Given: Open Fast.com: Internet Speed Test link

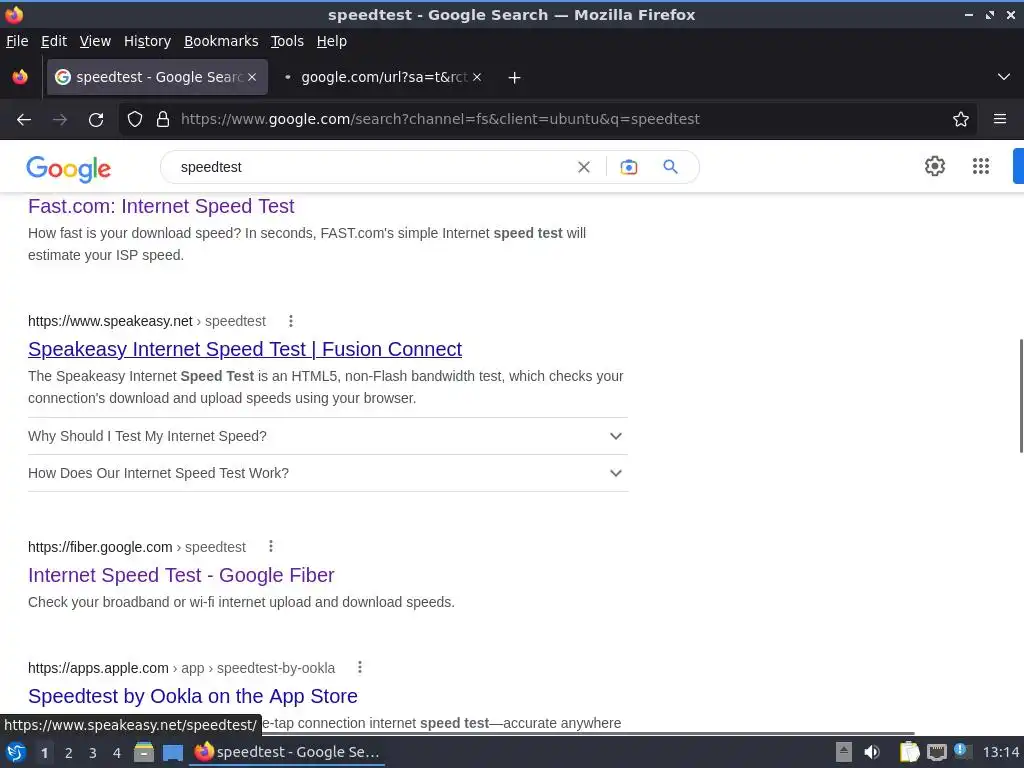Looking at the screenshot, I should pyautogui.click(x=161, y=206).
